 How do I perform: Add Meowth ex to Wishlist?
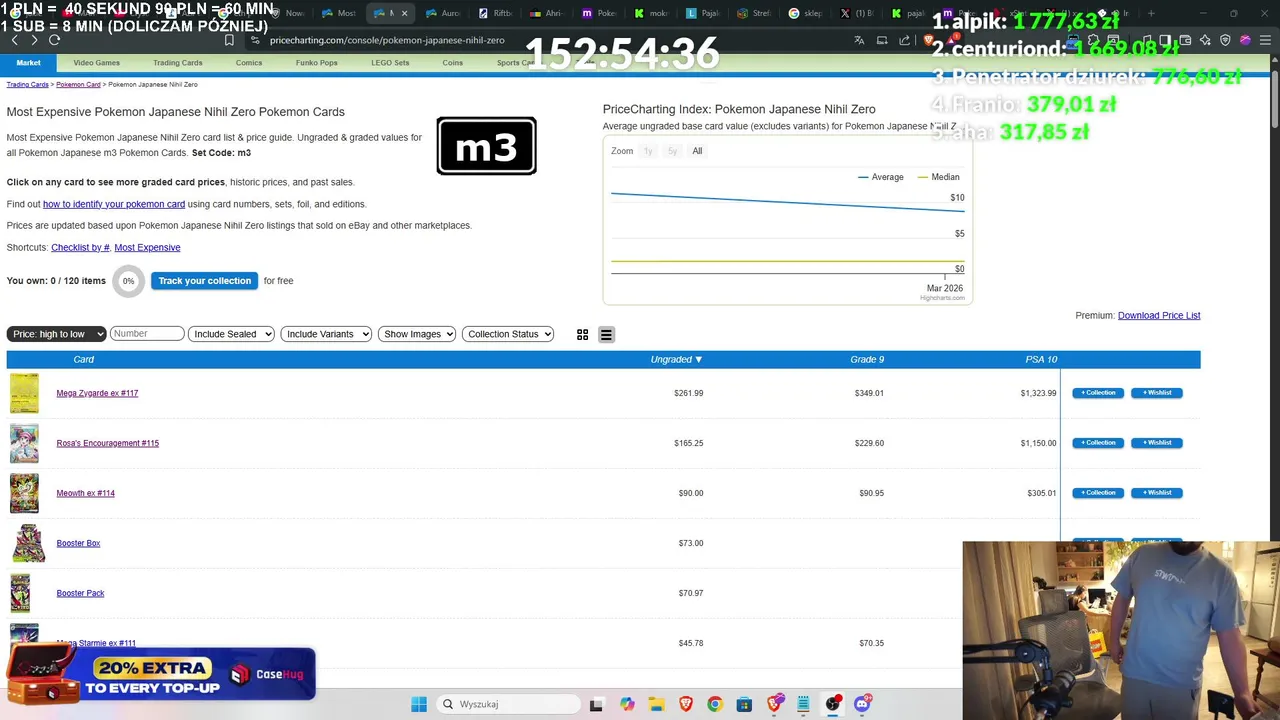pos(1157,493)
